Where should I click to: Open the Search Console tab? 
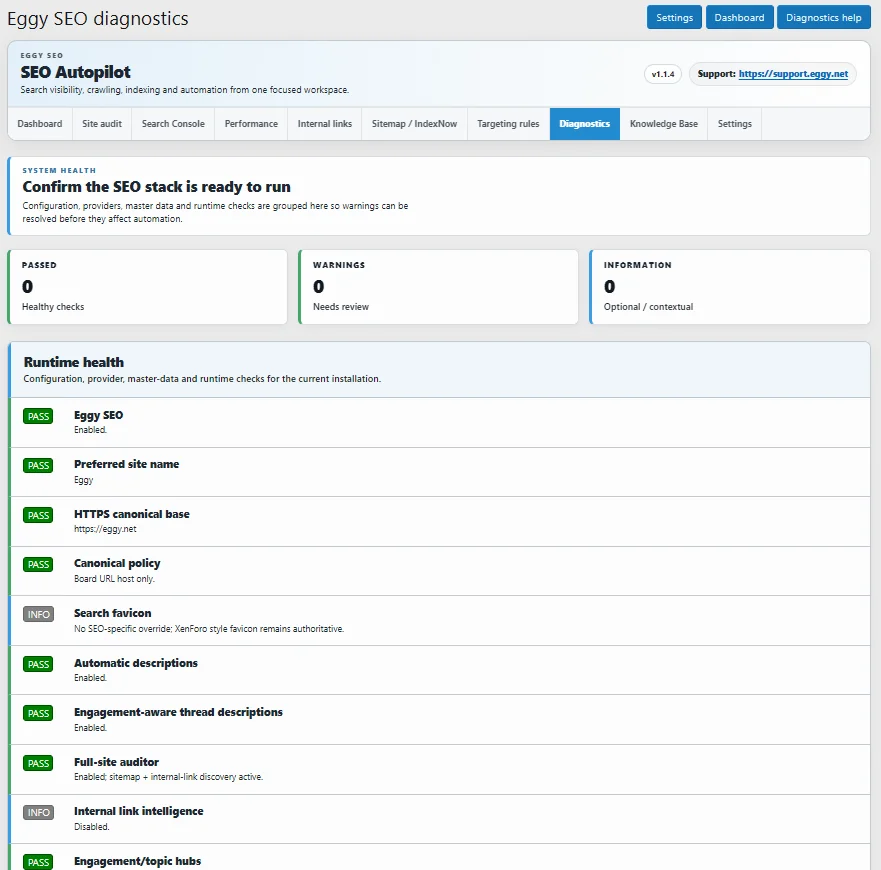(173, 124)
